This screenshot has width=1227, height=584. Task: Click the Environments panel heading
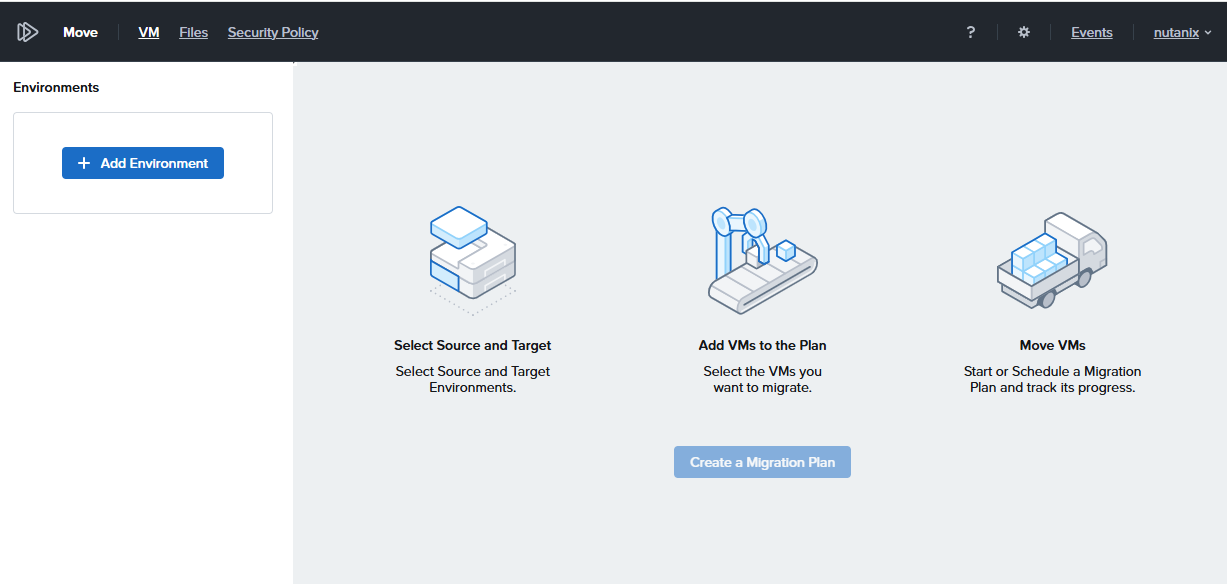(56, 87)
